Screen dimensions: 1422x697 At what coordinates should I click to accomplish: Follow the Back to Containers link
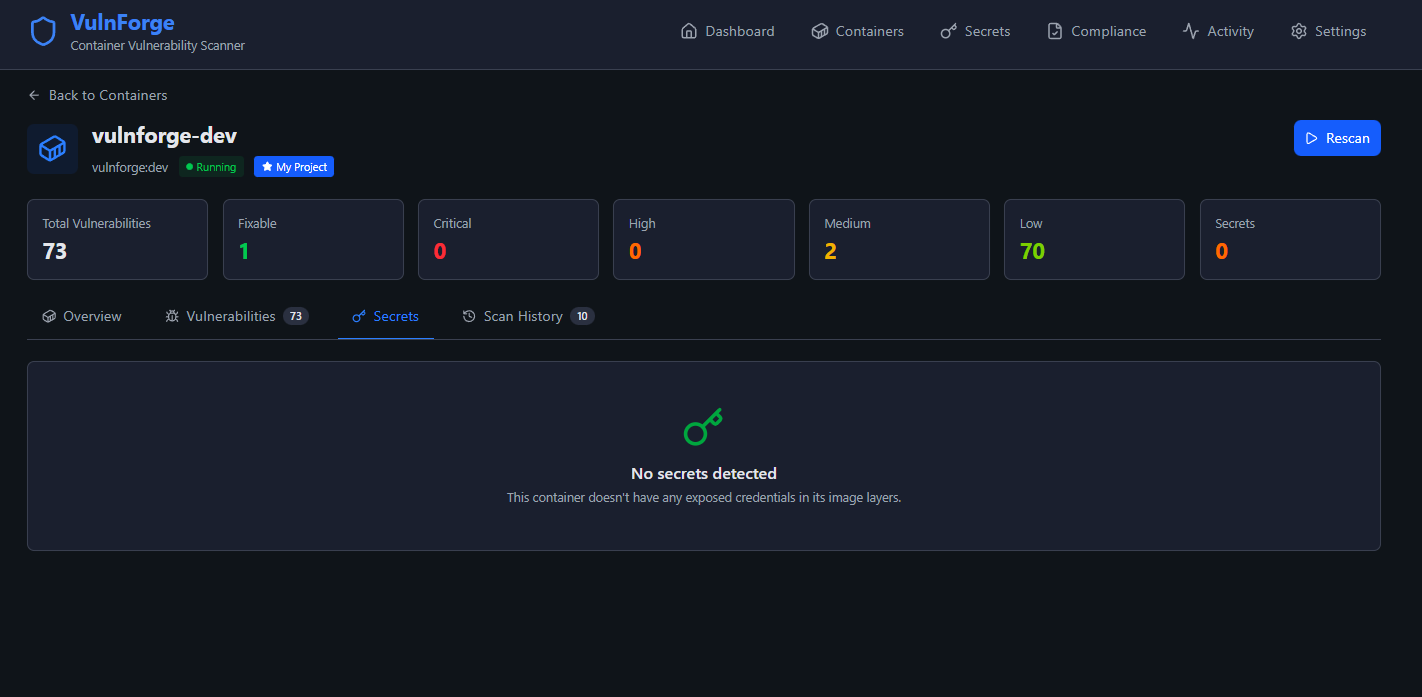(108, 95)
